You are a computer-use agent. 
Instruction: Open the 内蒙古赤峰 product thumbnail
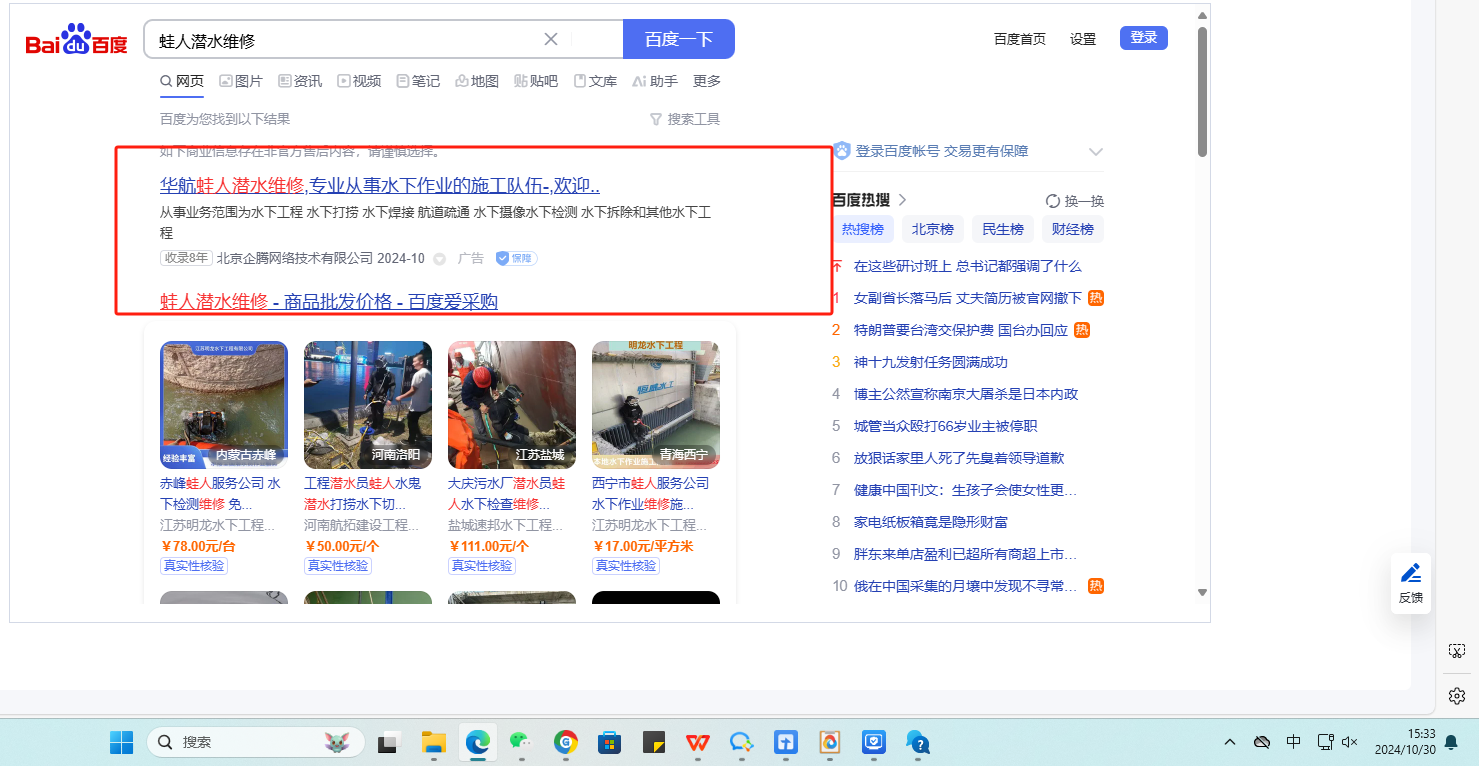[x=224, y=405]
